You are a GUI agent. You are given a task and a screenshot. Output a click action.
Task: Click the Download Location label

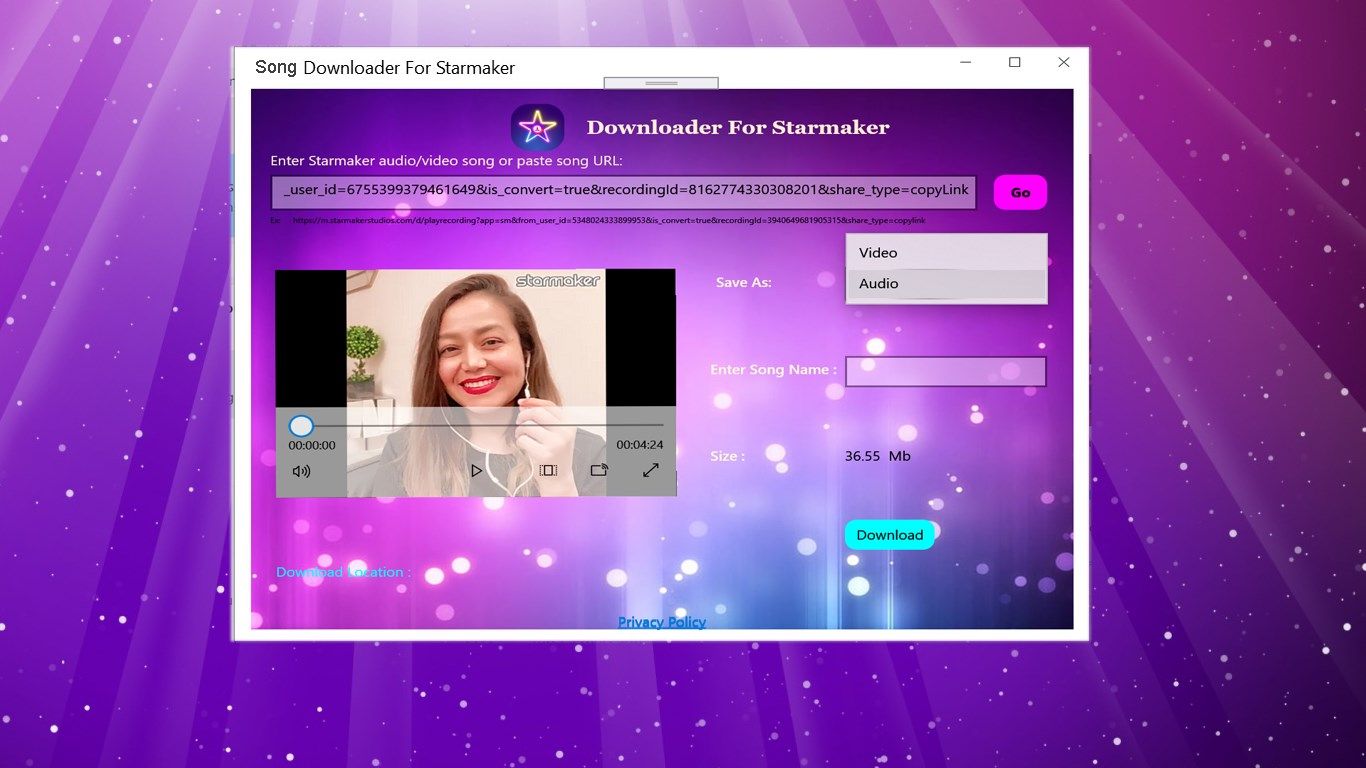tap(344, 572)
